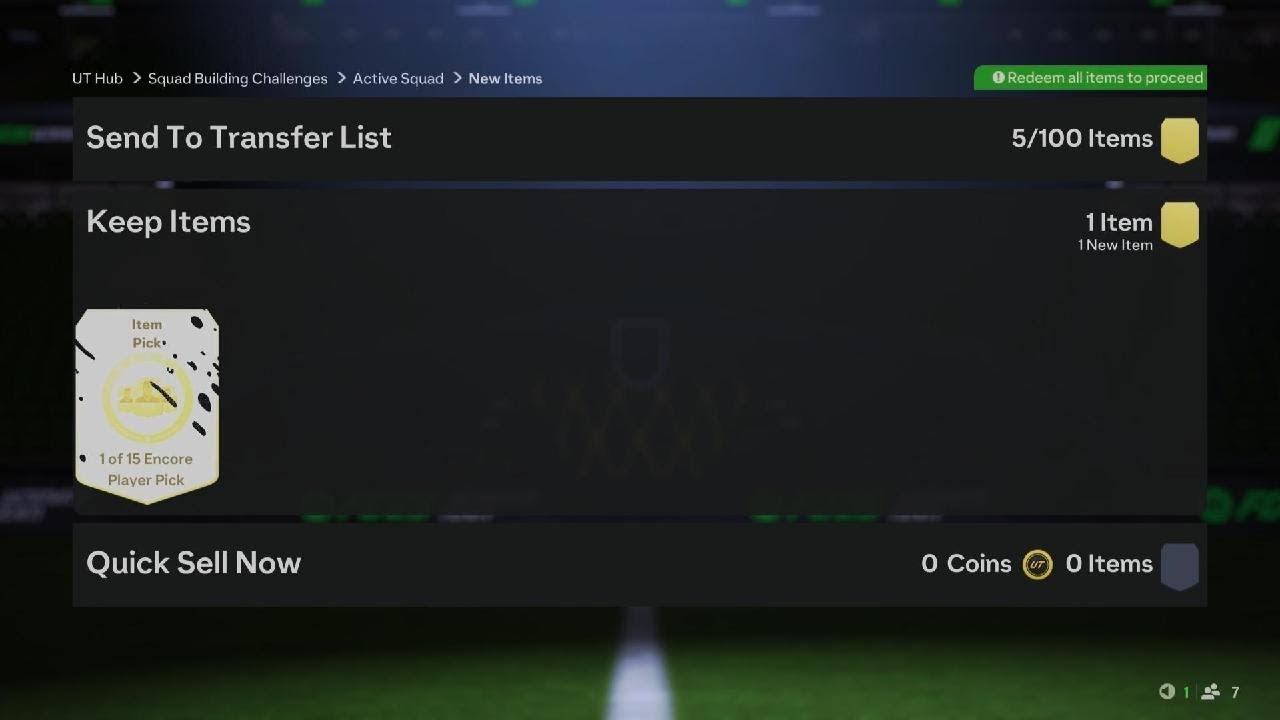The width and height of the screenshot is (1280, 720).
Task: Select the New Items breadcrumb
Action: (505, 78)
